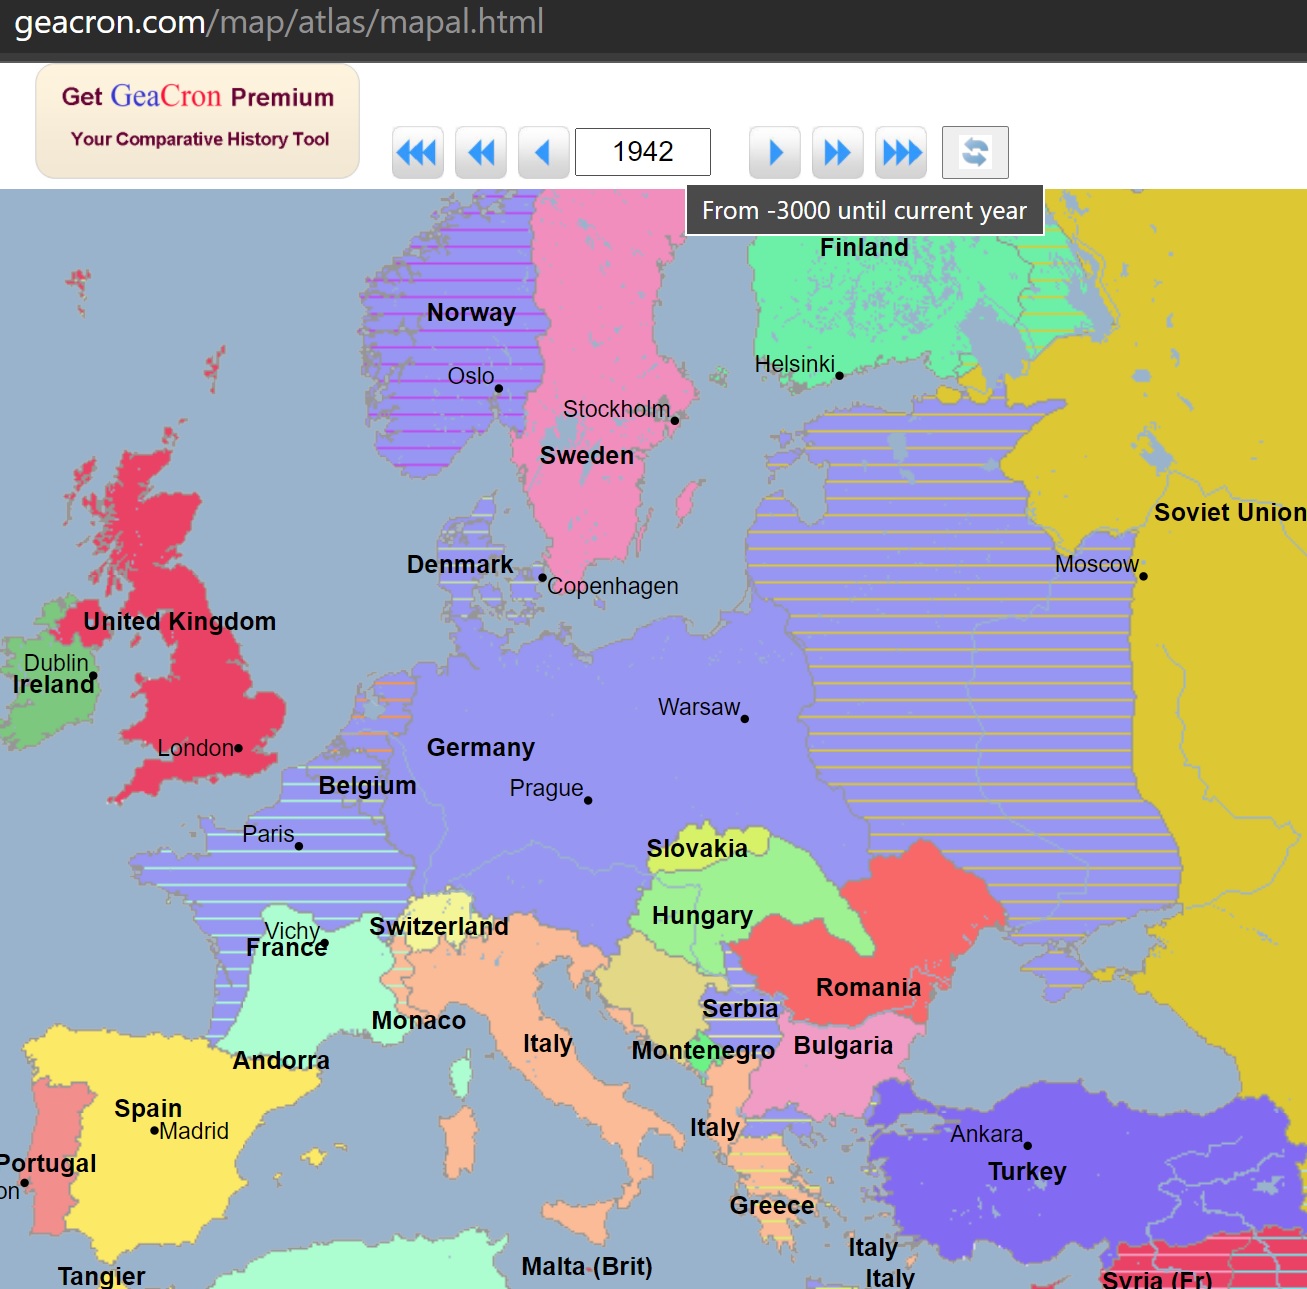Viewport: 1307px width, 1289px height.
Task: Advance one year with single right arrow
Action: point(775,152)
